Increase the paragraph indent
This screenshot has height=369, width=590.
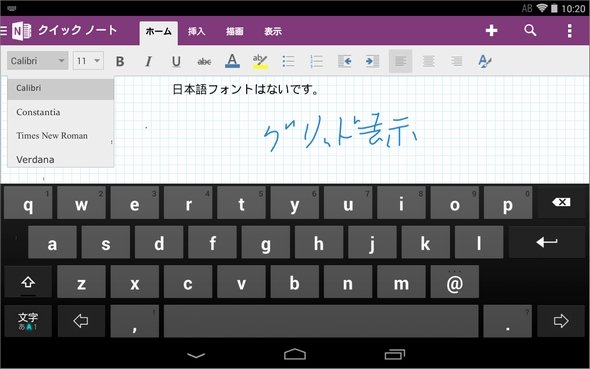[x=372, y=61]
